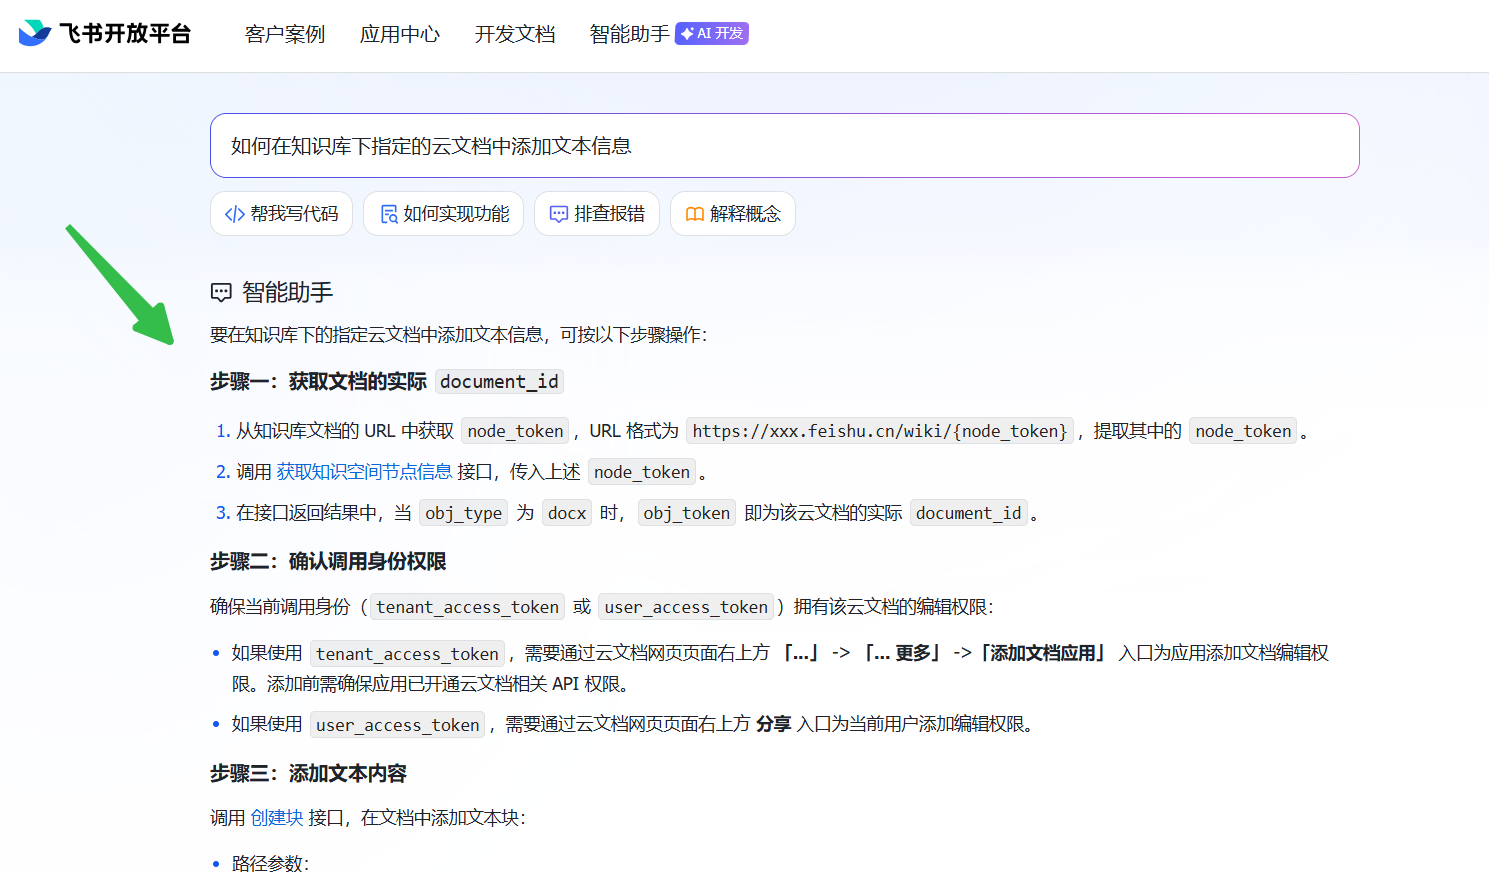
Task: Go to 应用中心 in top navigation
Action: (400, 34)
